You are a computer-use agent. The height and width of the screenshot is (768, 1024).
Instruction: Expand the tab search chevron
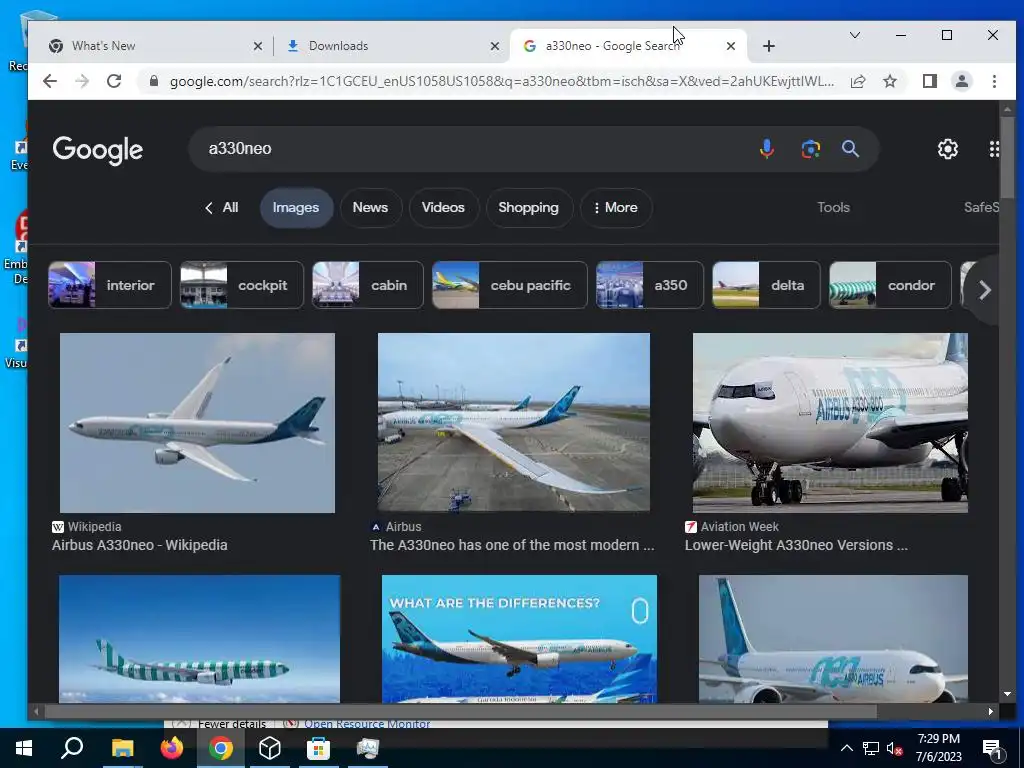[x=854, y=35]
